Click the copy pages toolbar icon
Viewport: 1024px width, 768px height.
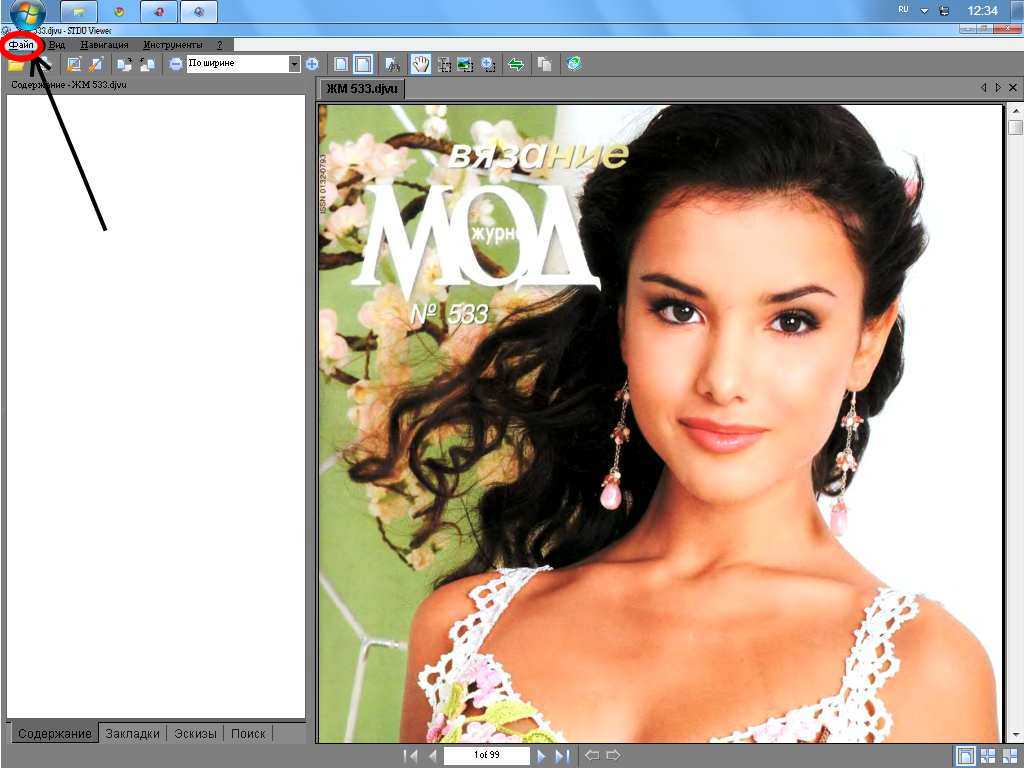click(544, 64)
